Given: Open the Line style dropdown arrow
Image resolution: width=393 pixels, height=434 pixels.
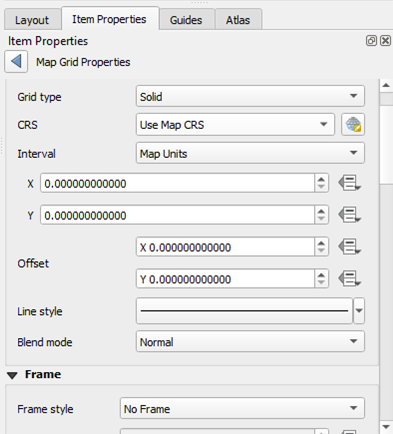Looking at the screenshot, I should click(x=359, y=311).
